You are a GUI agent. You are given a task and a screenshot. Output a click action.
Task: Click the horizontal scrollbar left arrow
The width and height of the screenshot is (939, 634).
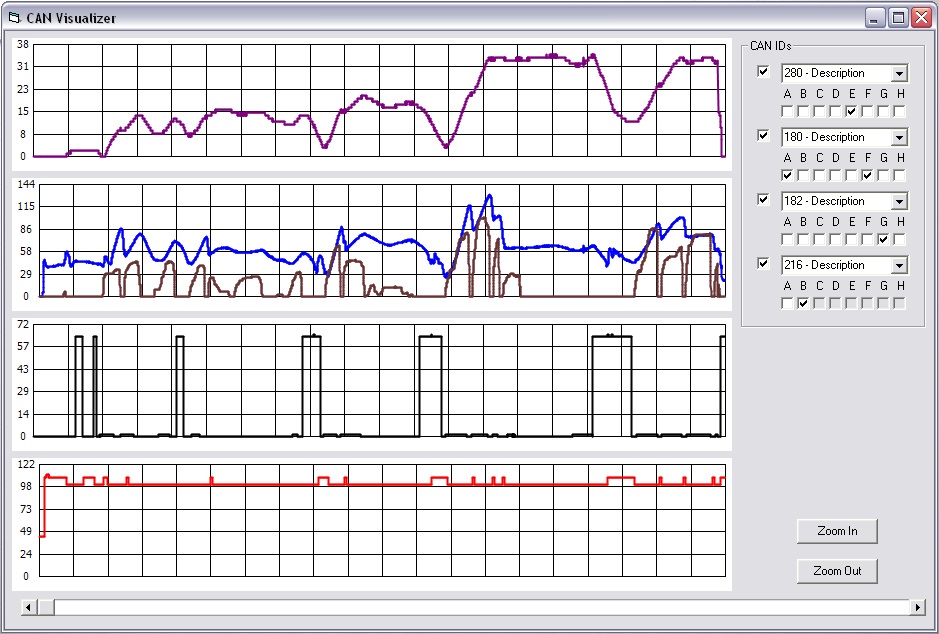pyautogui.click(x=29, y=607)
